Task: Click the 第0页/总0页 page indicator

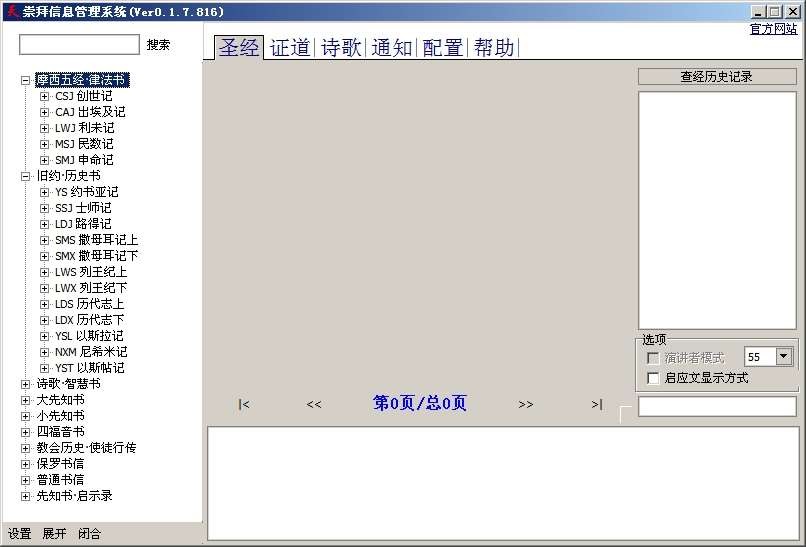Action: [x=420, y=403]
